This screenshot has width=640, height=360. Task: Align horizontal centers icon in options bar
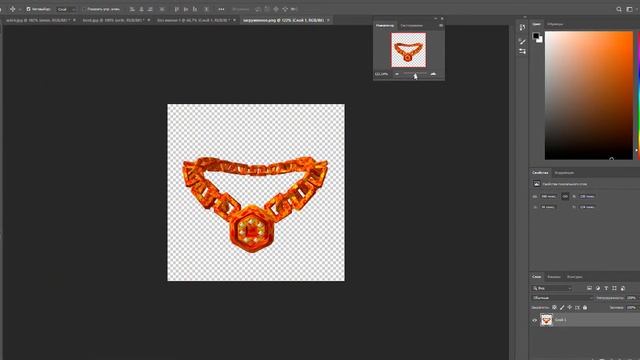(141, 9)
